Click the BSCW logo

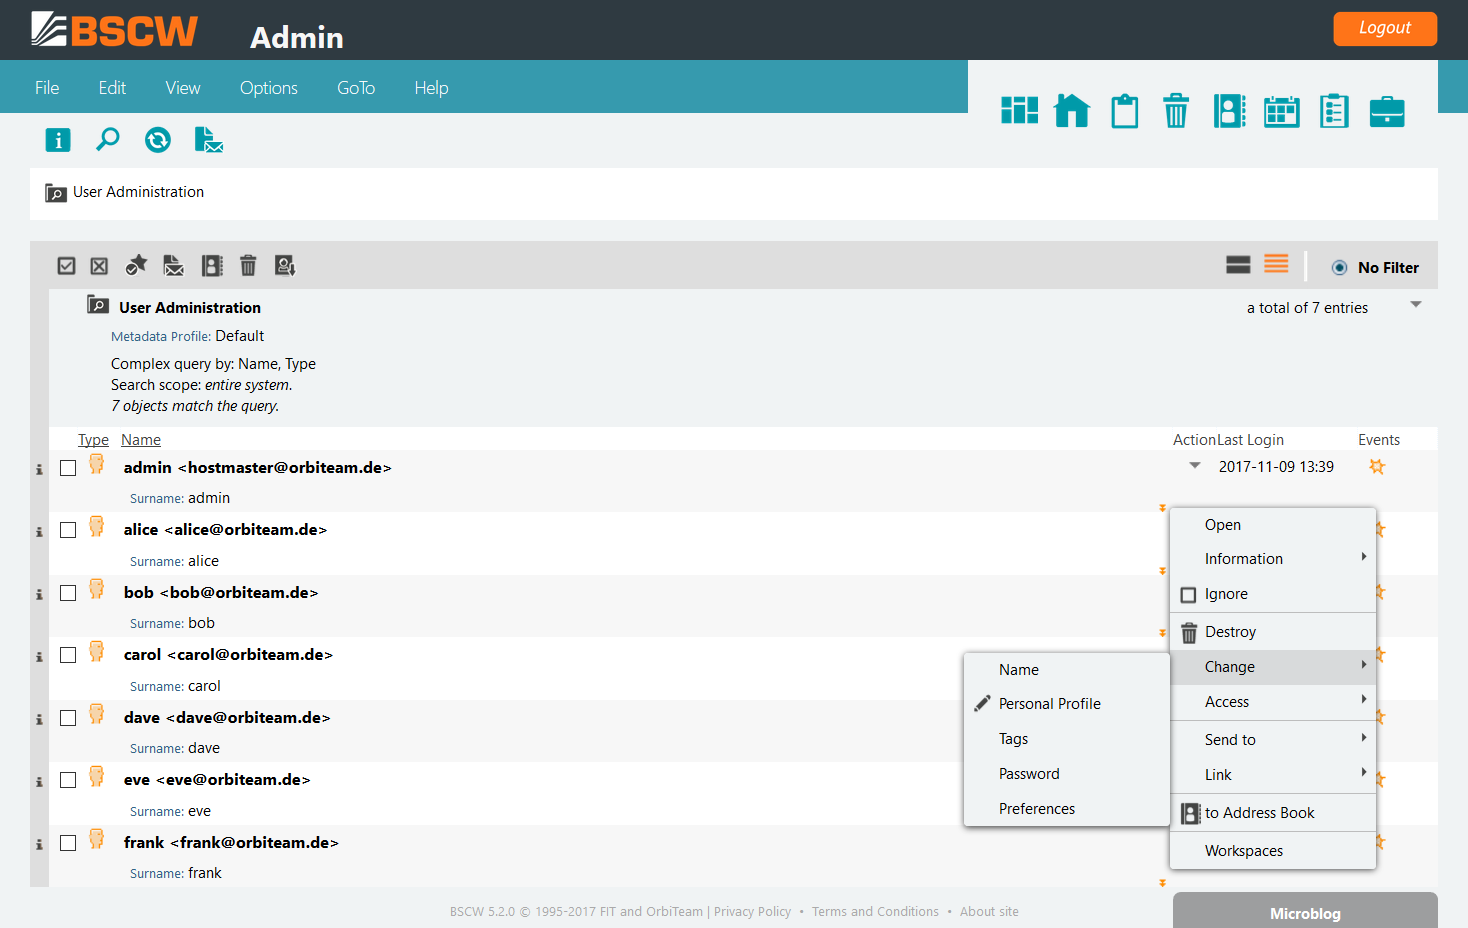pyautogui.click(x=114, y=30)
